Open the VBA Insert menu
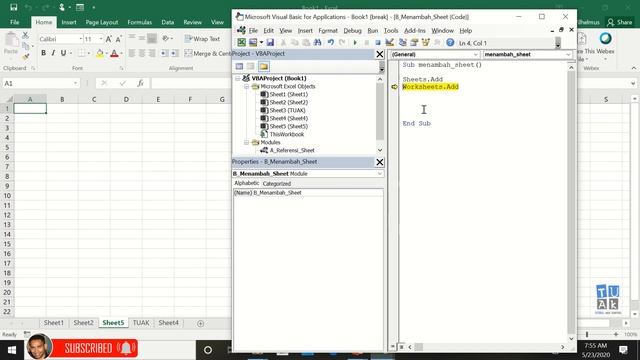Viewport: 640px width, 360px height. click(x=305, y=31)
